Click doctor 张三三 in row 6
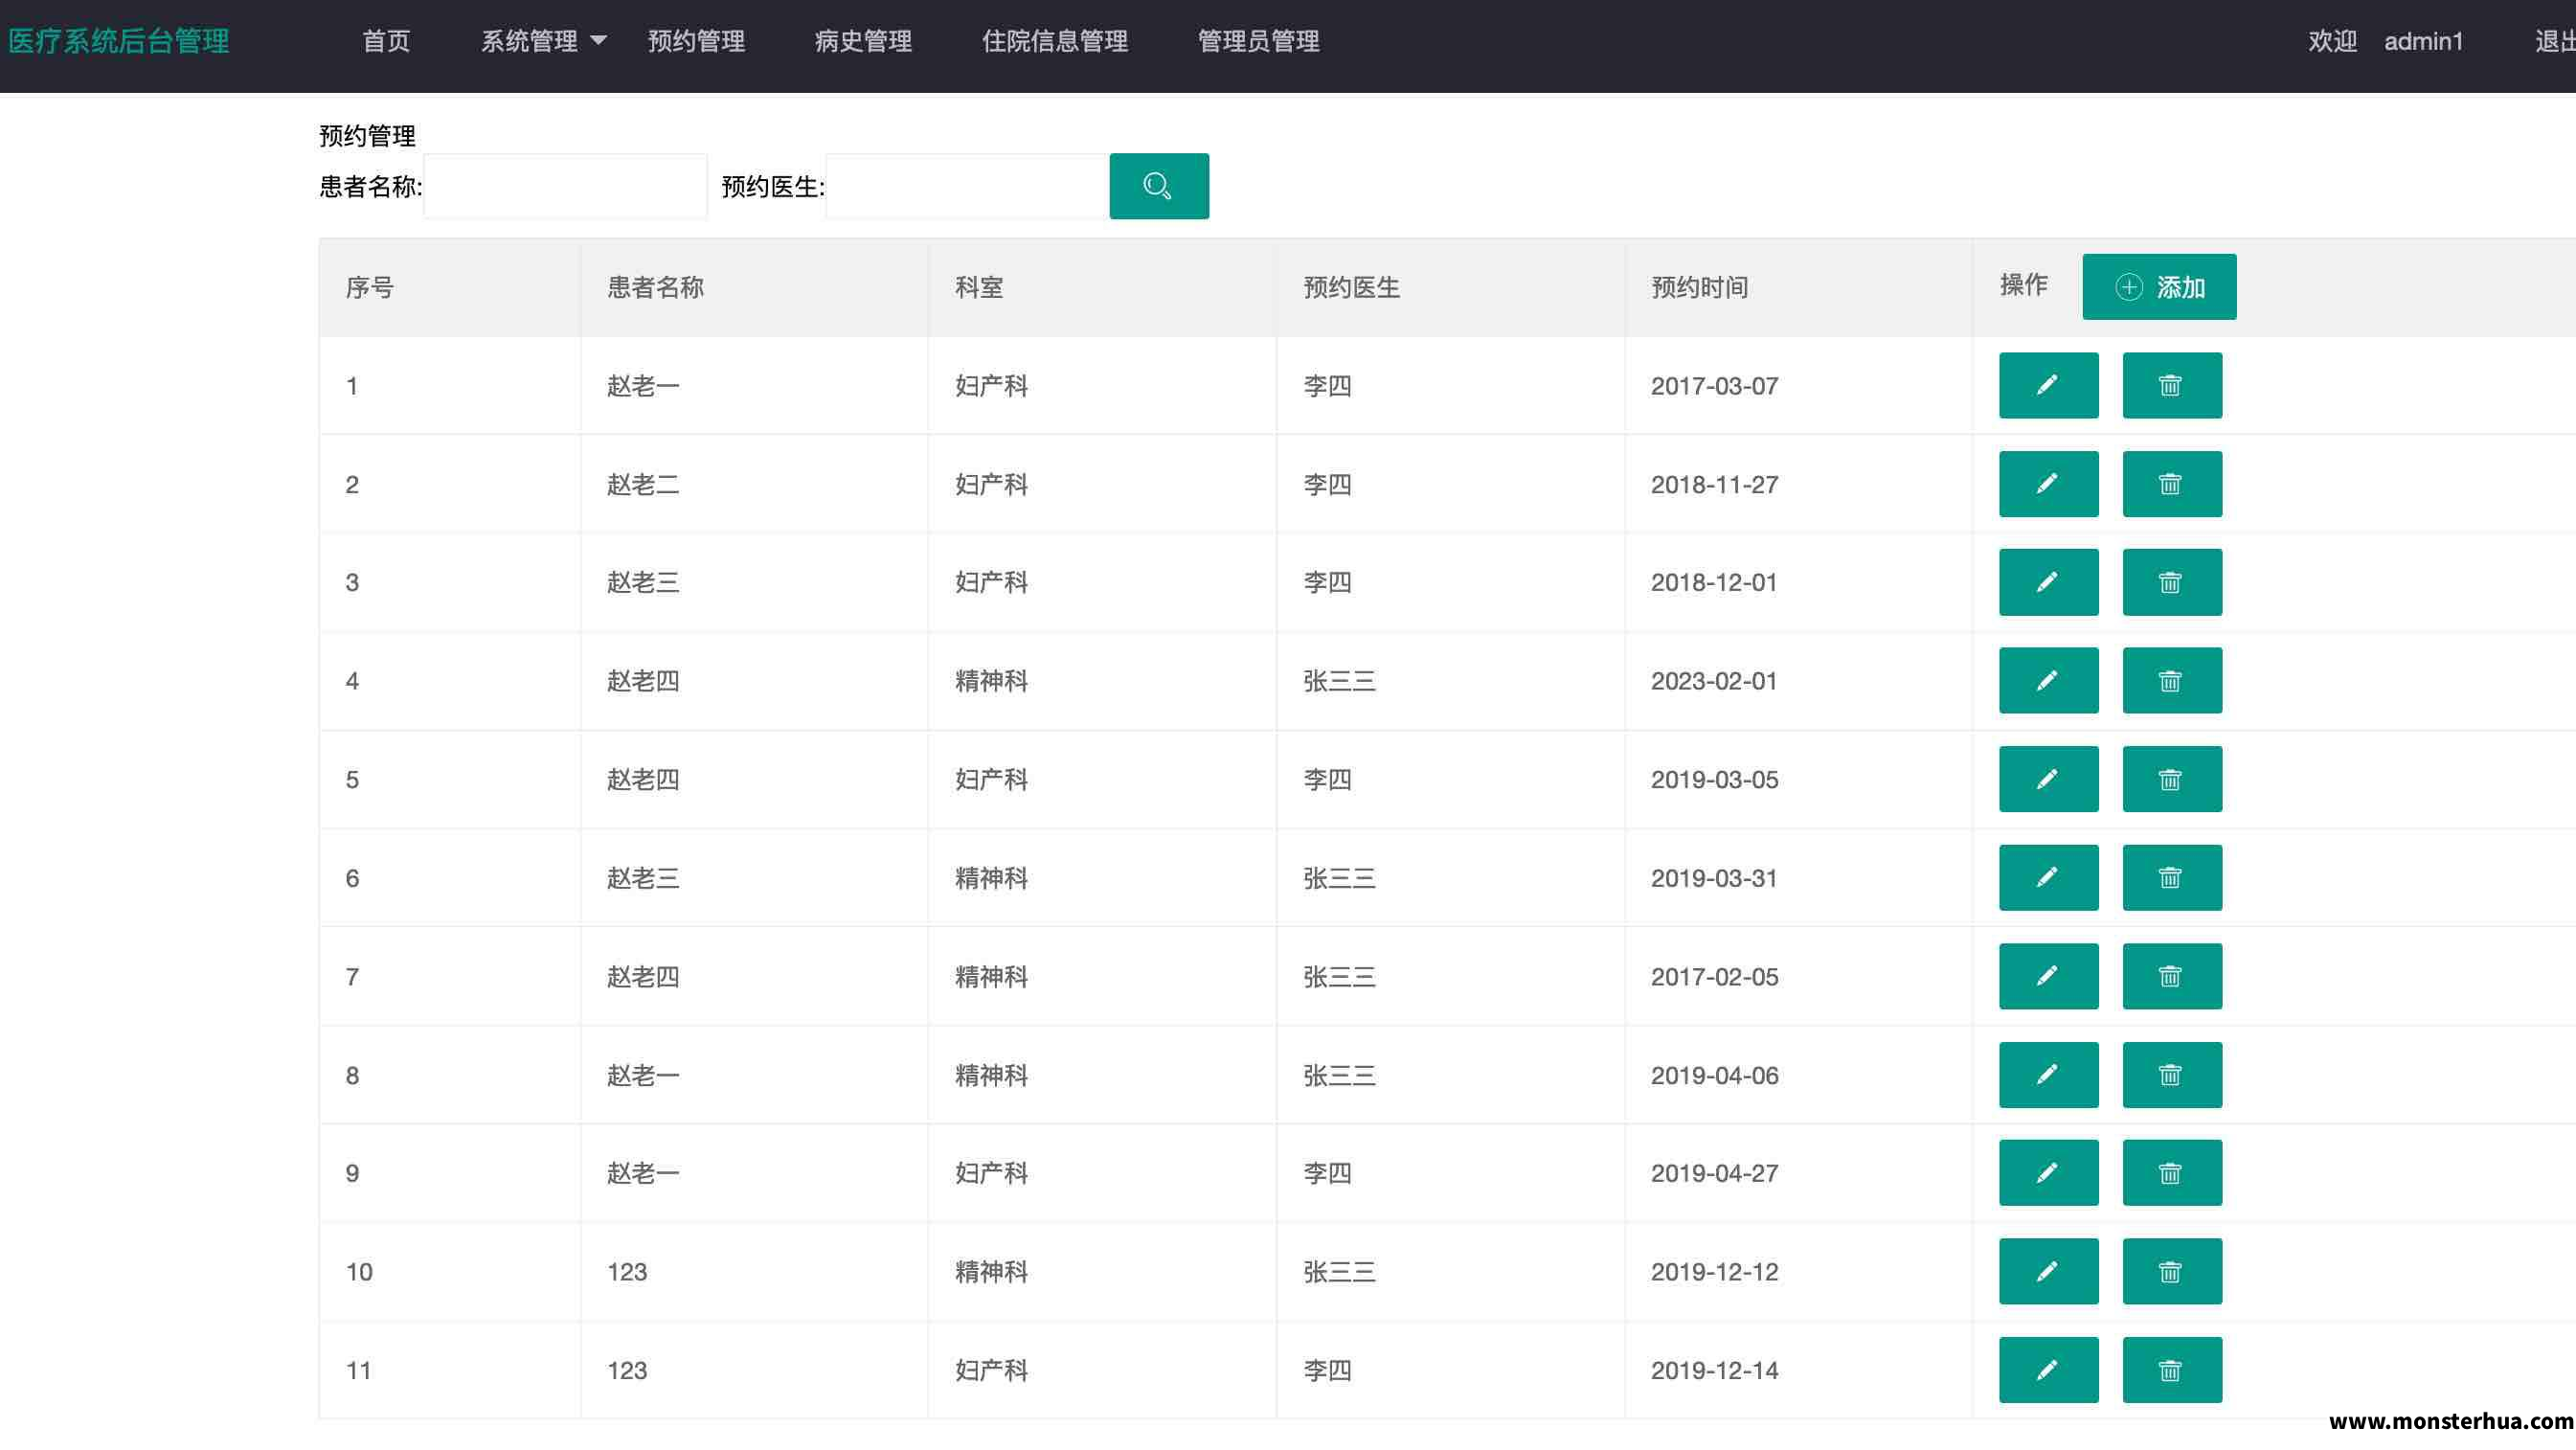Image resolution: width=2576 pixels, height=1450 pixels. tap(1339, 878)
